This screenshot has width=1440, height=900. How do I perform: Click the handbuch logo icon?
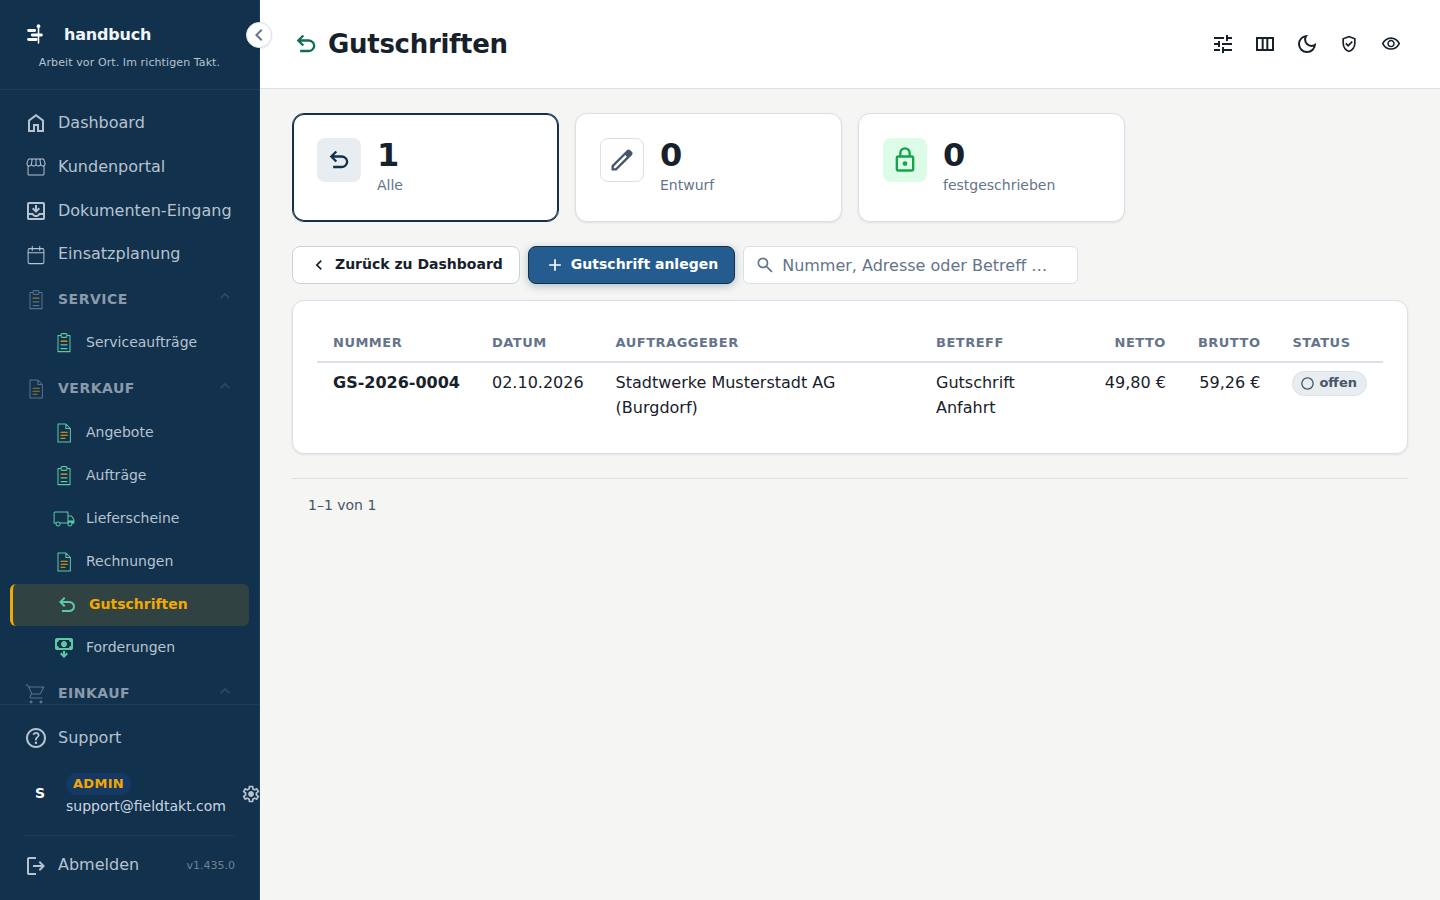point(35,34)
